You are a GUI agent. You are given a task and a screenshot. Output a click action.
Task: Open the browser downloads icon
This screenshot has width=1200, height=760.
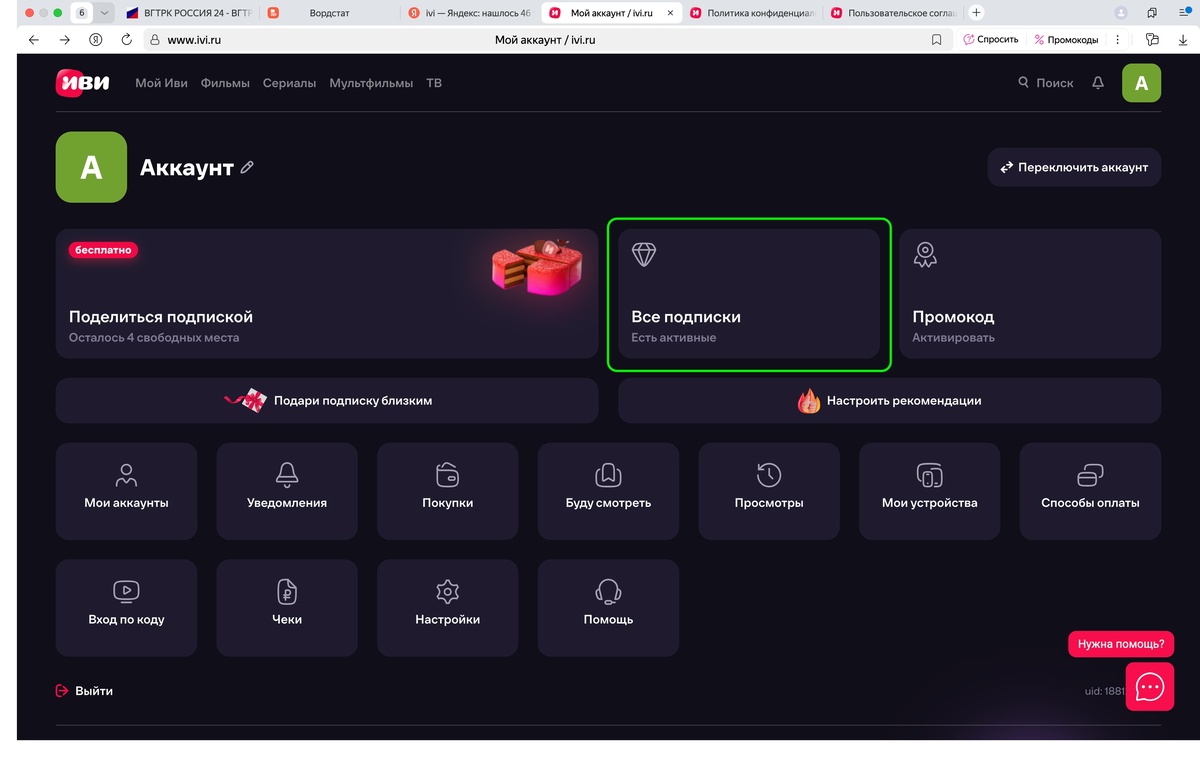1183,40
